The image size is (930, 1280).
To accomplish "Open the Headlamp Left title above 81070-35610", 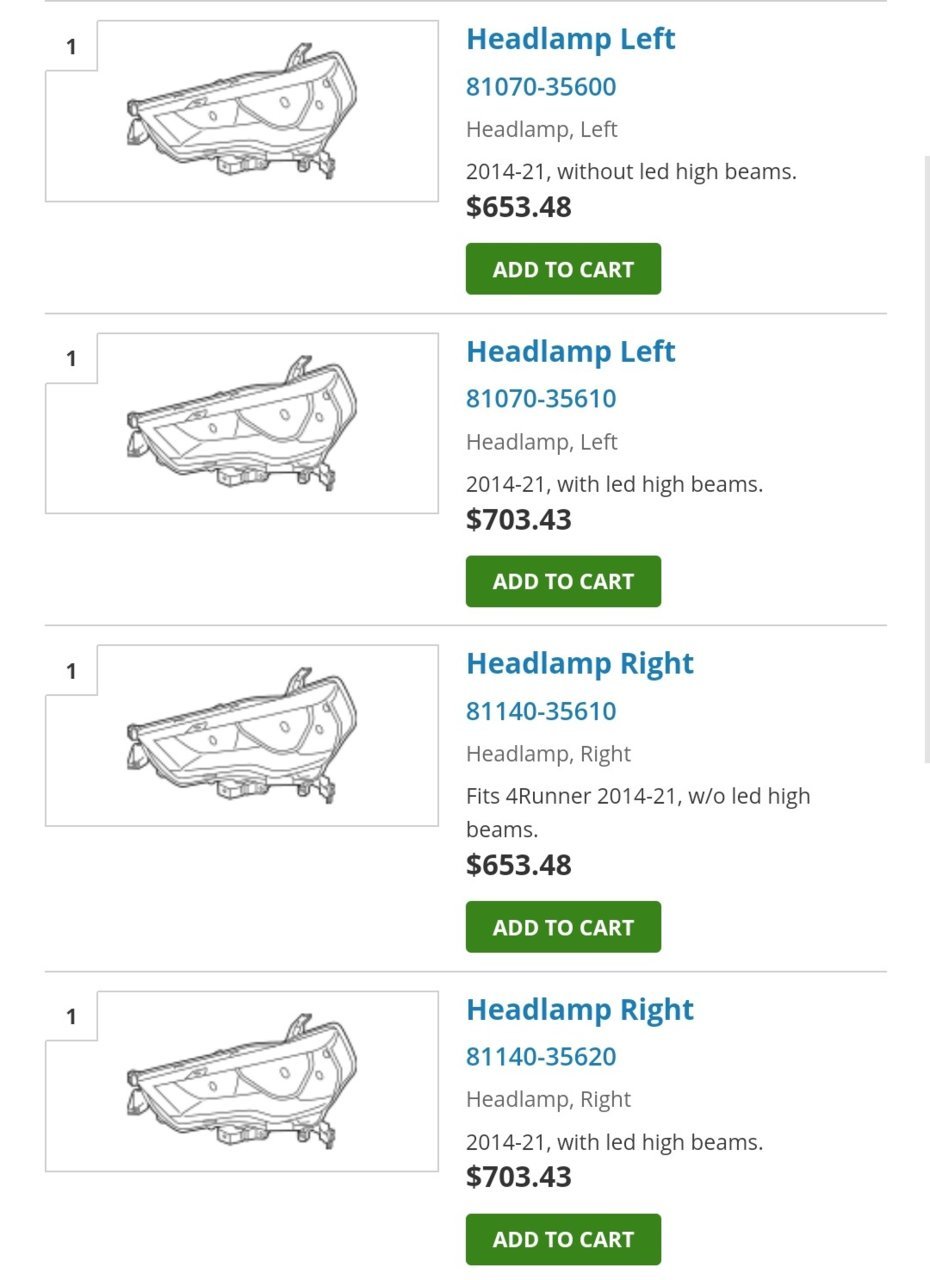I will click(x=571, y=352).
